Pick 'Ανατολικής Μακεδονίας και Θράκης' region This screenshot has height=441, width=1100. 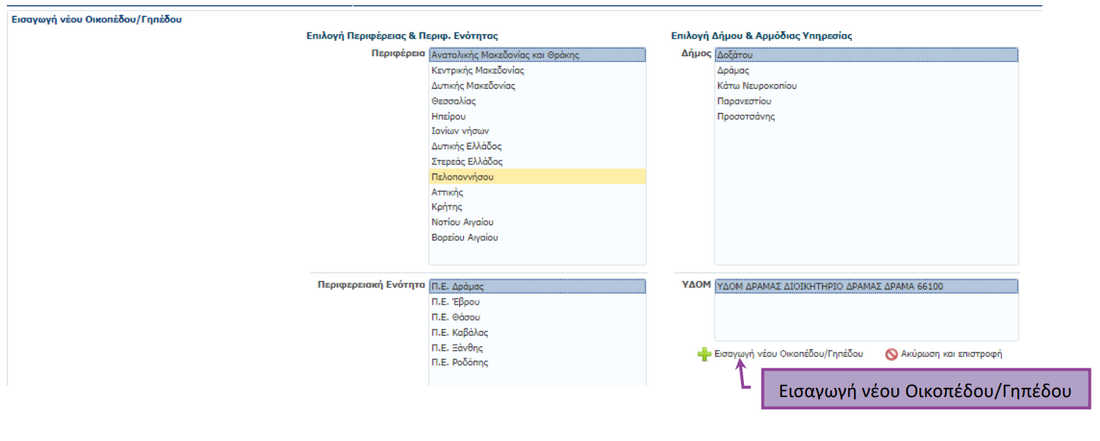click(x=505, y=56)
